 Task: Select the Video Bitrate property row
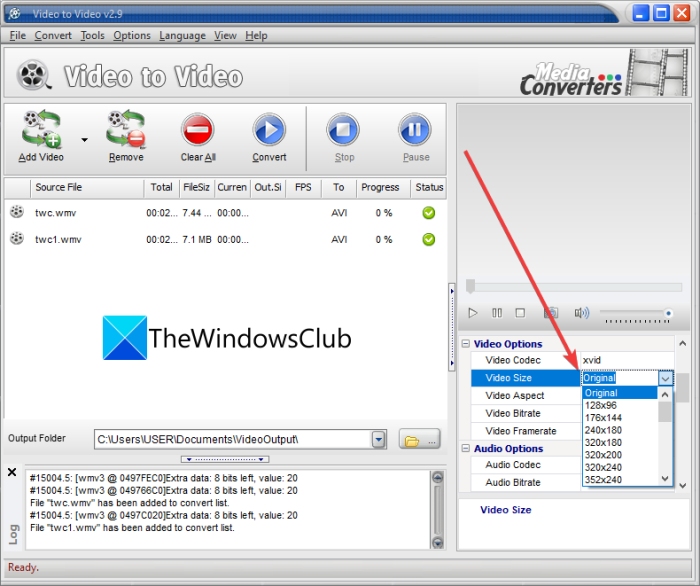tap(526, 413)
